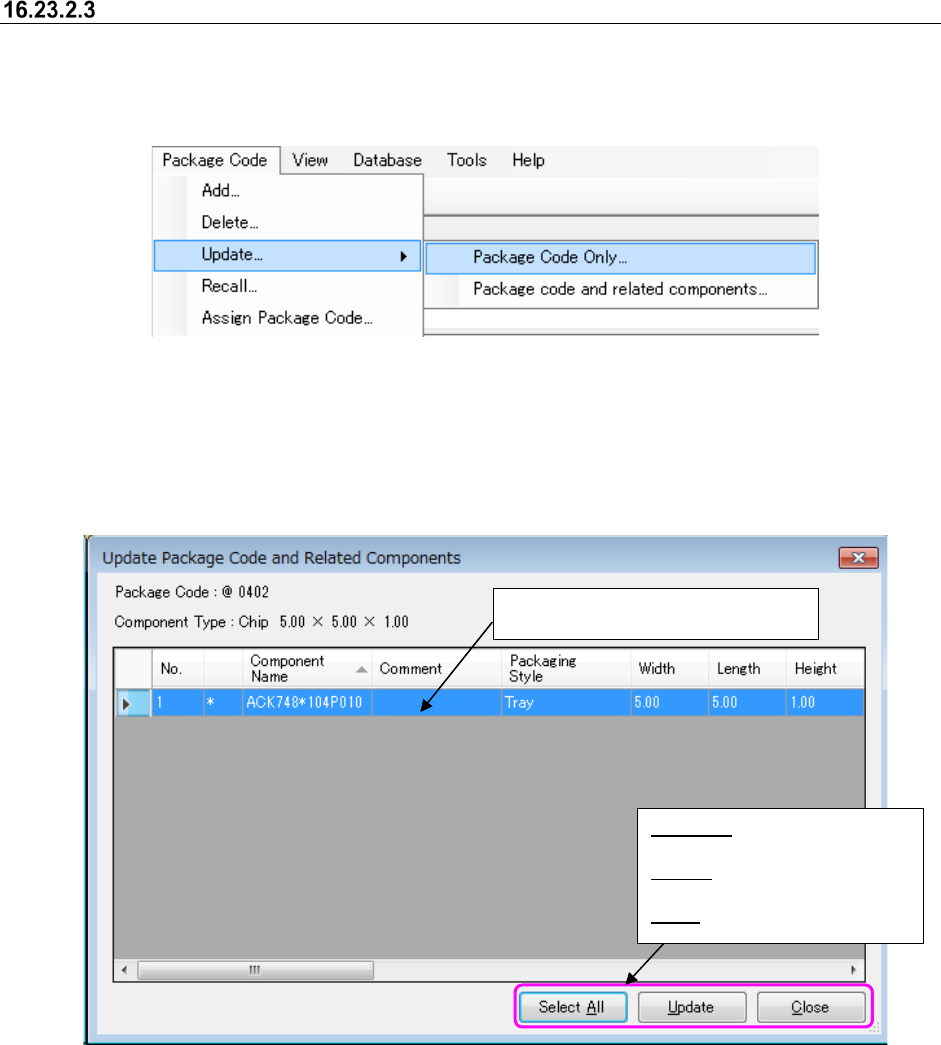941x1045 pixels.
Task: Click scrollbar left arrow in table
Action: point(125,970)
